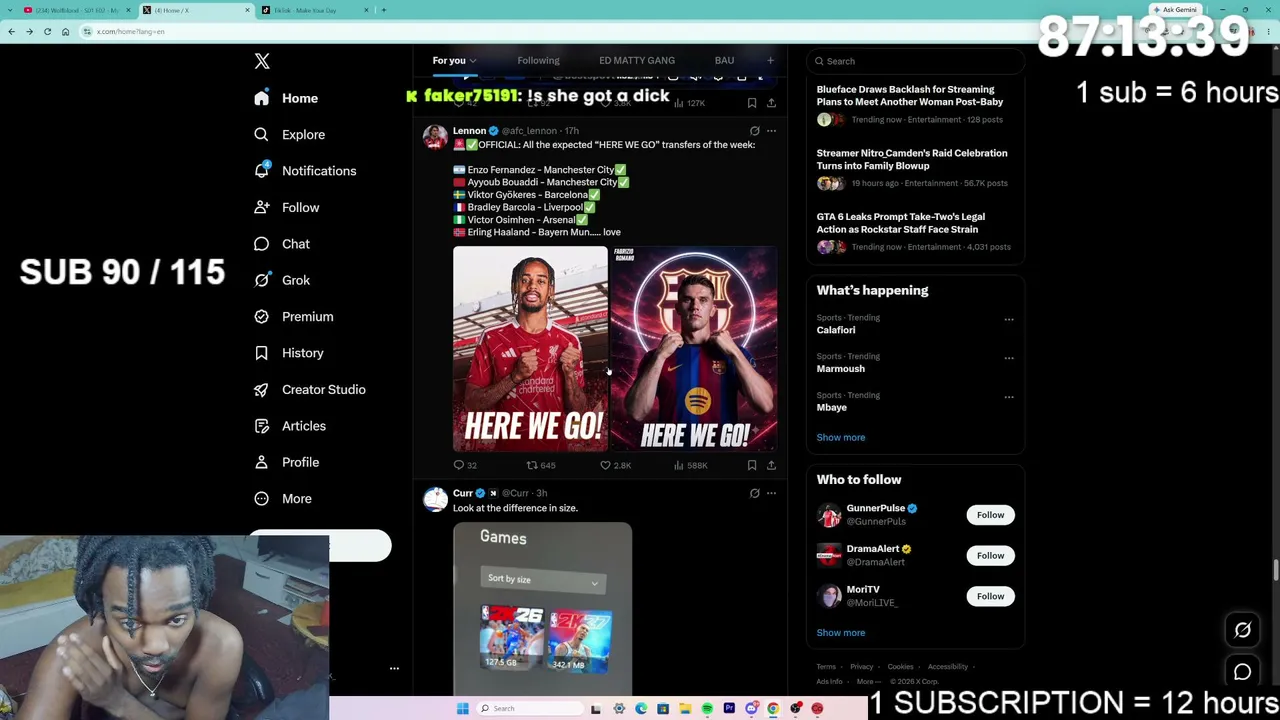Reload the X page

click(47, 31)
